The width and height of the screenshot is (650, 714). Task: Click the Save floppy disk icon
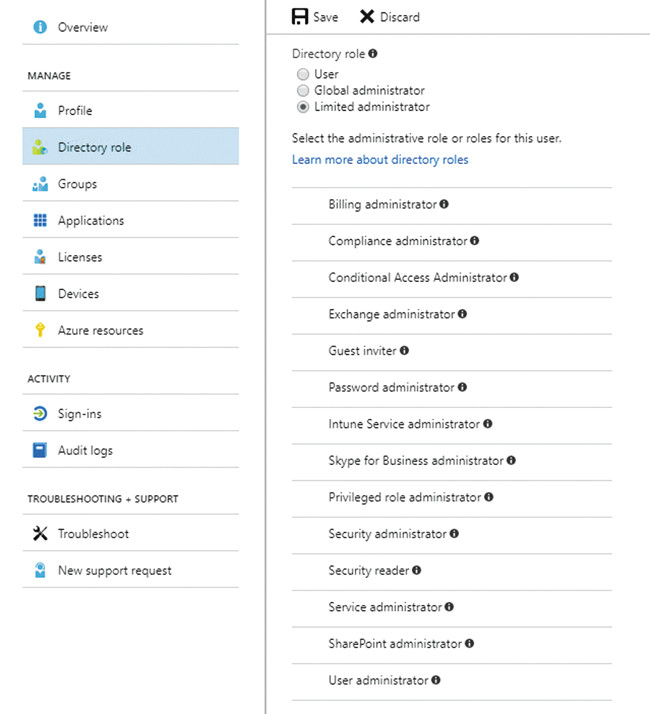click(x=299, y=17)
